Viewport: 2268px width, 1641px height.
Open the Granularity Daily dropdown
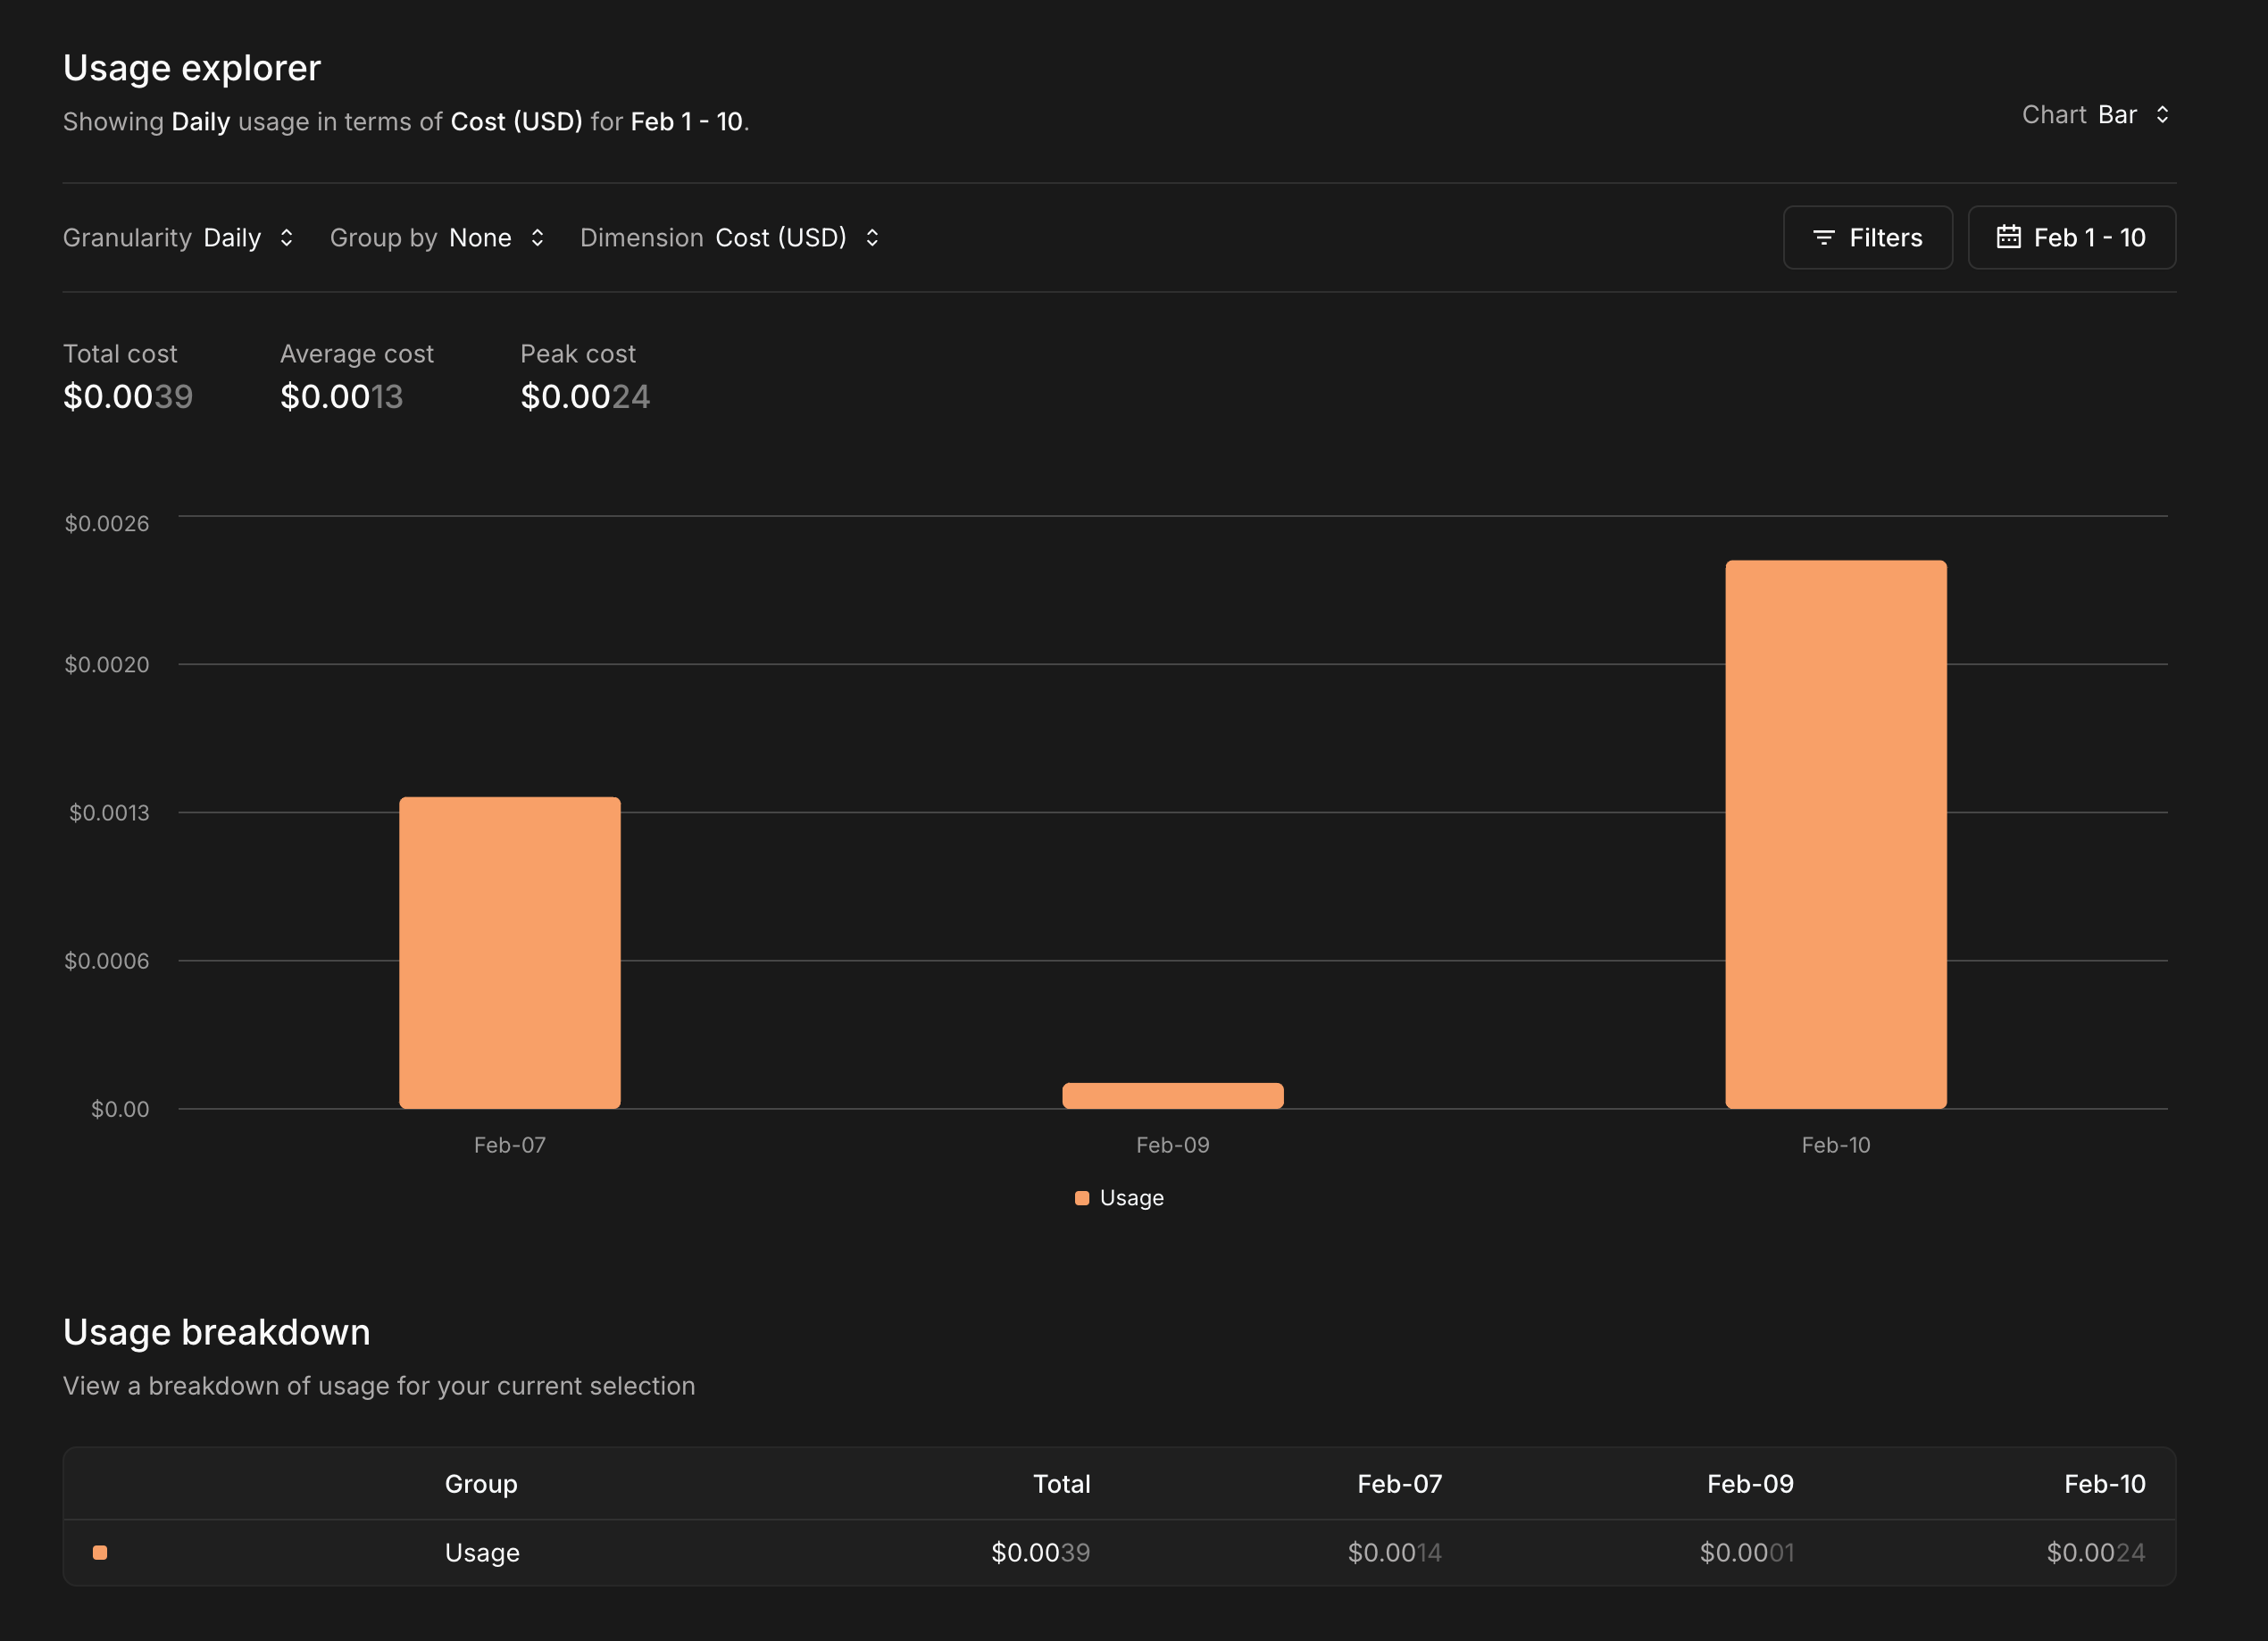(233, 238)
